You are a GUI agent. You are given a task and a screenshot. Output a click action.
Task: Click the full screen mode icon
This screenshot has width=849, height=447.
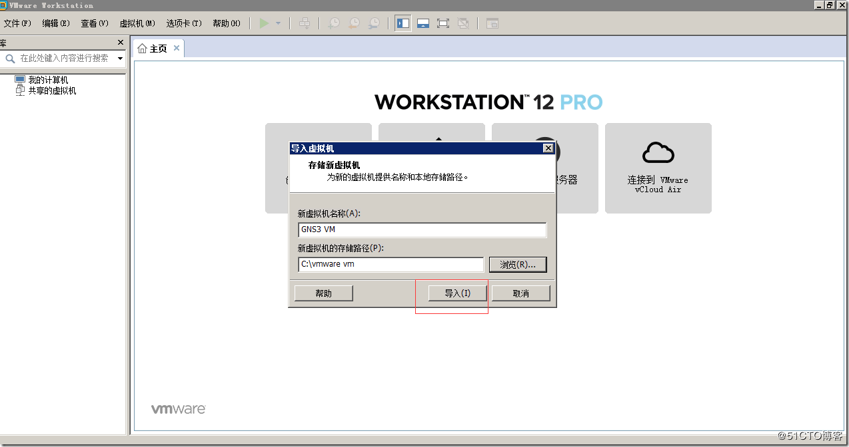click(x=443, y=23)
